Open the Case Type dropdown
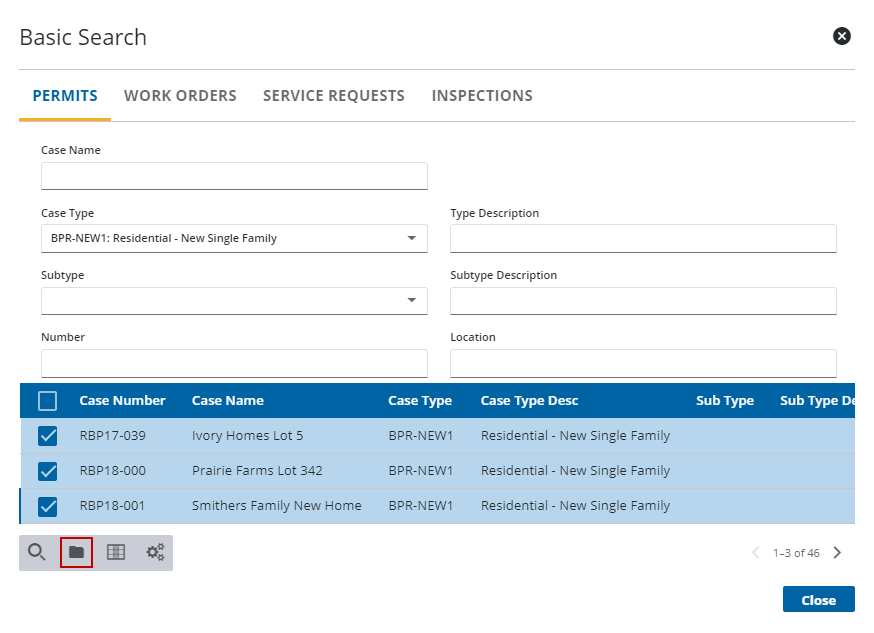874x633 pixels. click(411, 238)
